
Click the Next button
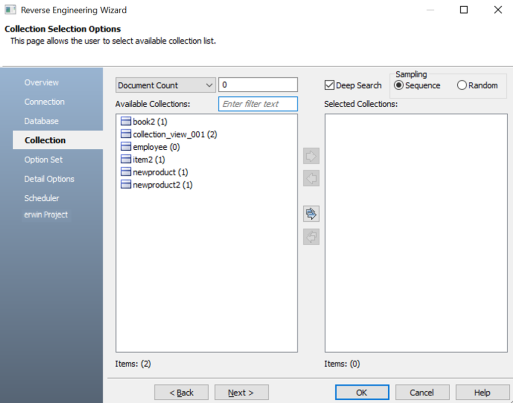(x=241, y=392)
